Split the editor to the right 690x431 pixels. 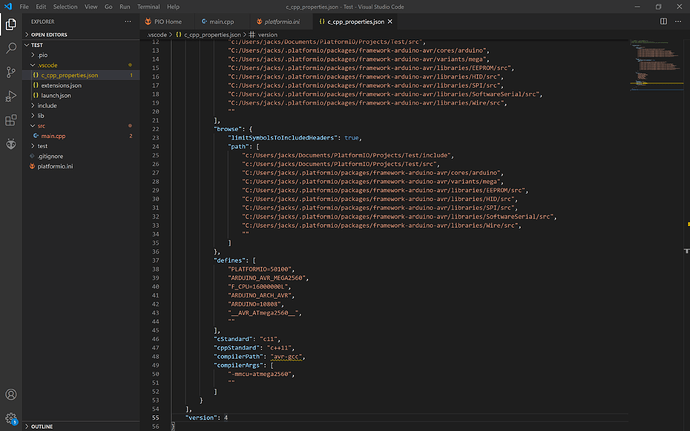(663, 22)
